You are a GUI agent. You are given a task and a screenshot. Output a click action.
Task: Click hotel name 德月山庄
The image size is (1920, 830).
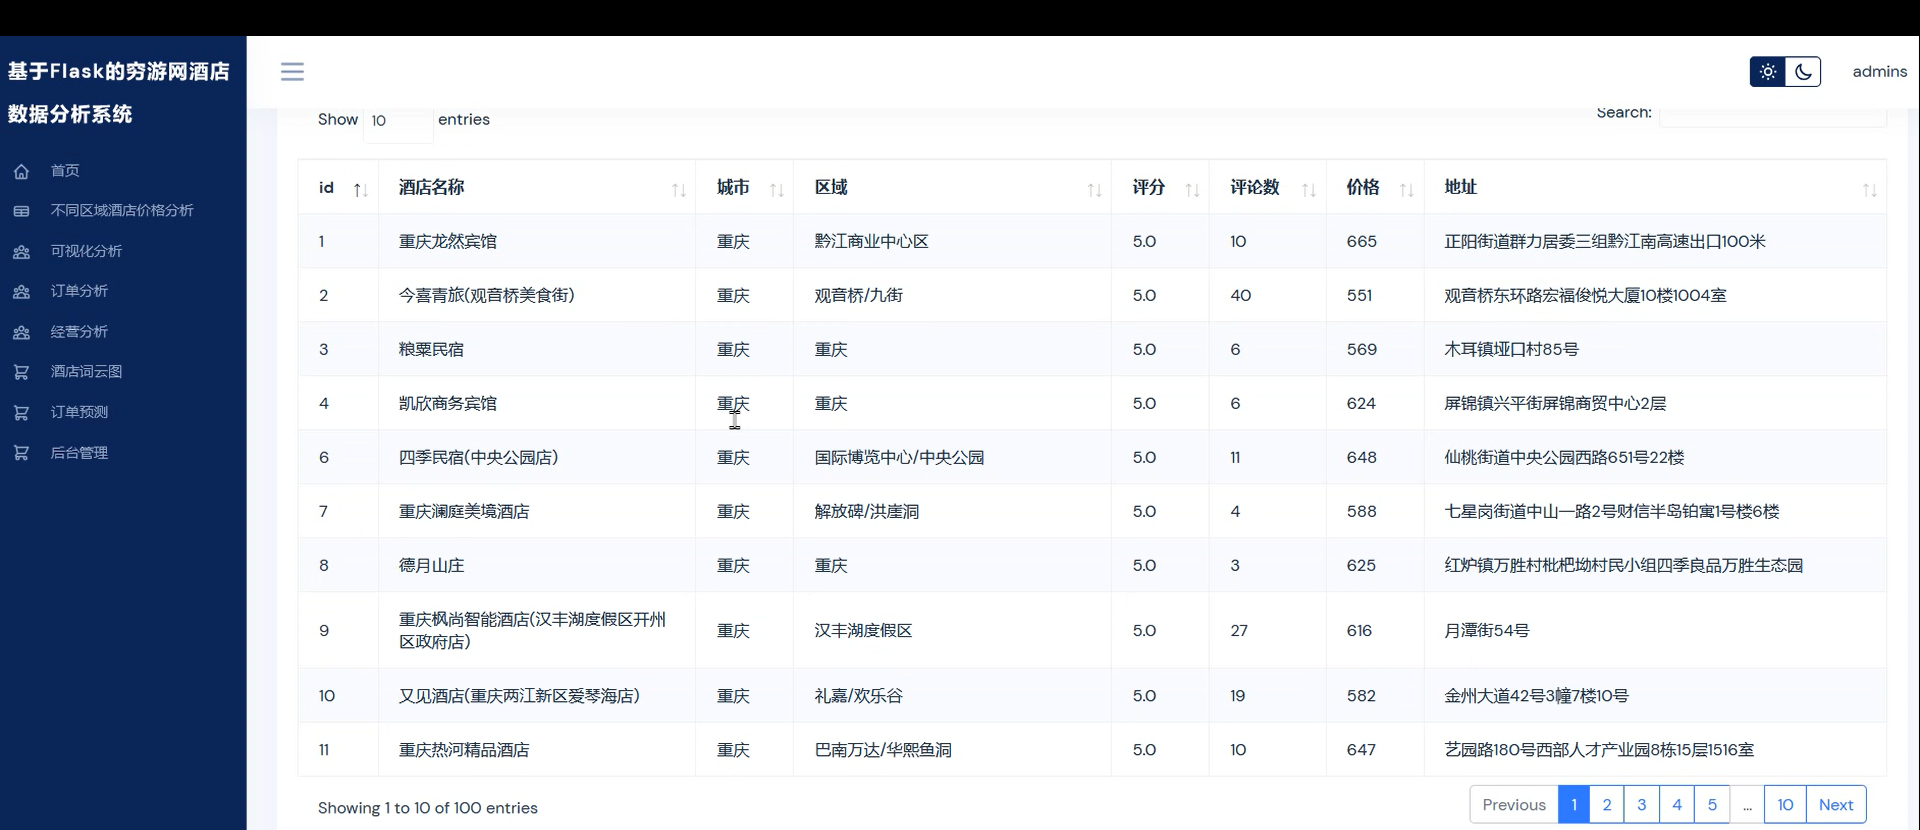click(x=431, y=565)
